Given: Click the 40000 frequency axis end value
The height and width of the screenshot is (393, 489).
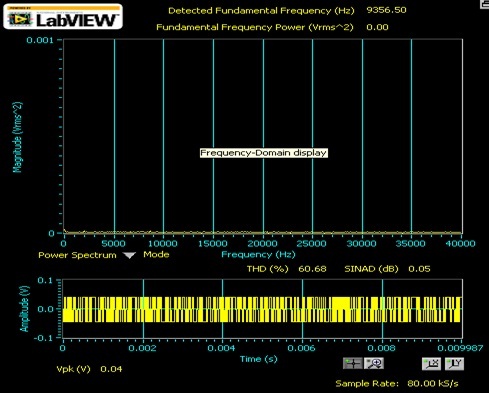Looking at the screenshot, I should 460,244.
